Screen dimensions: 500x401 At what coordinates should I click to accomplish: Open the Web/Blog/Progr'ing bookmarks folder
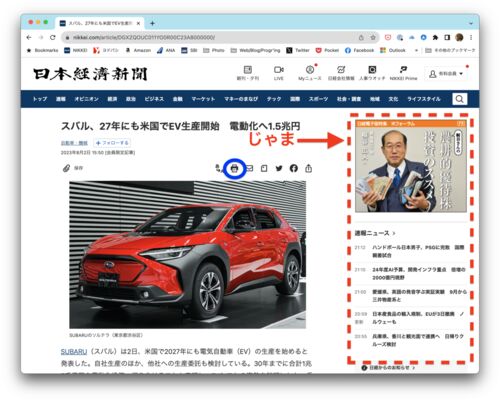click(x=255, y=50)
